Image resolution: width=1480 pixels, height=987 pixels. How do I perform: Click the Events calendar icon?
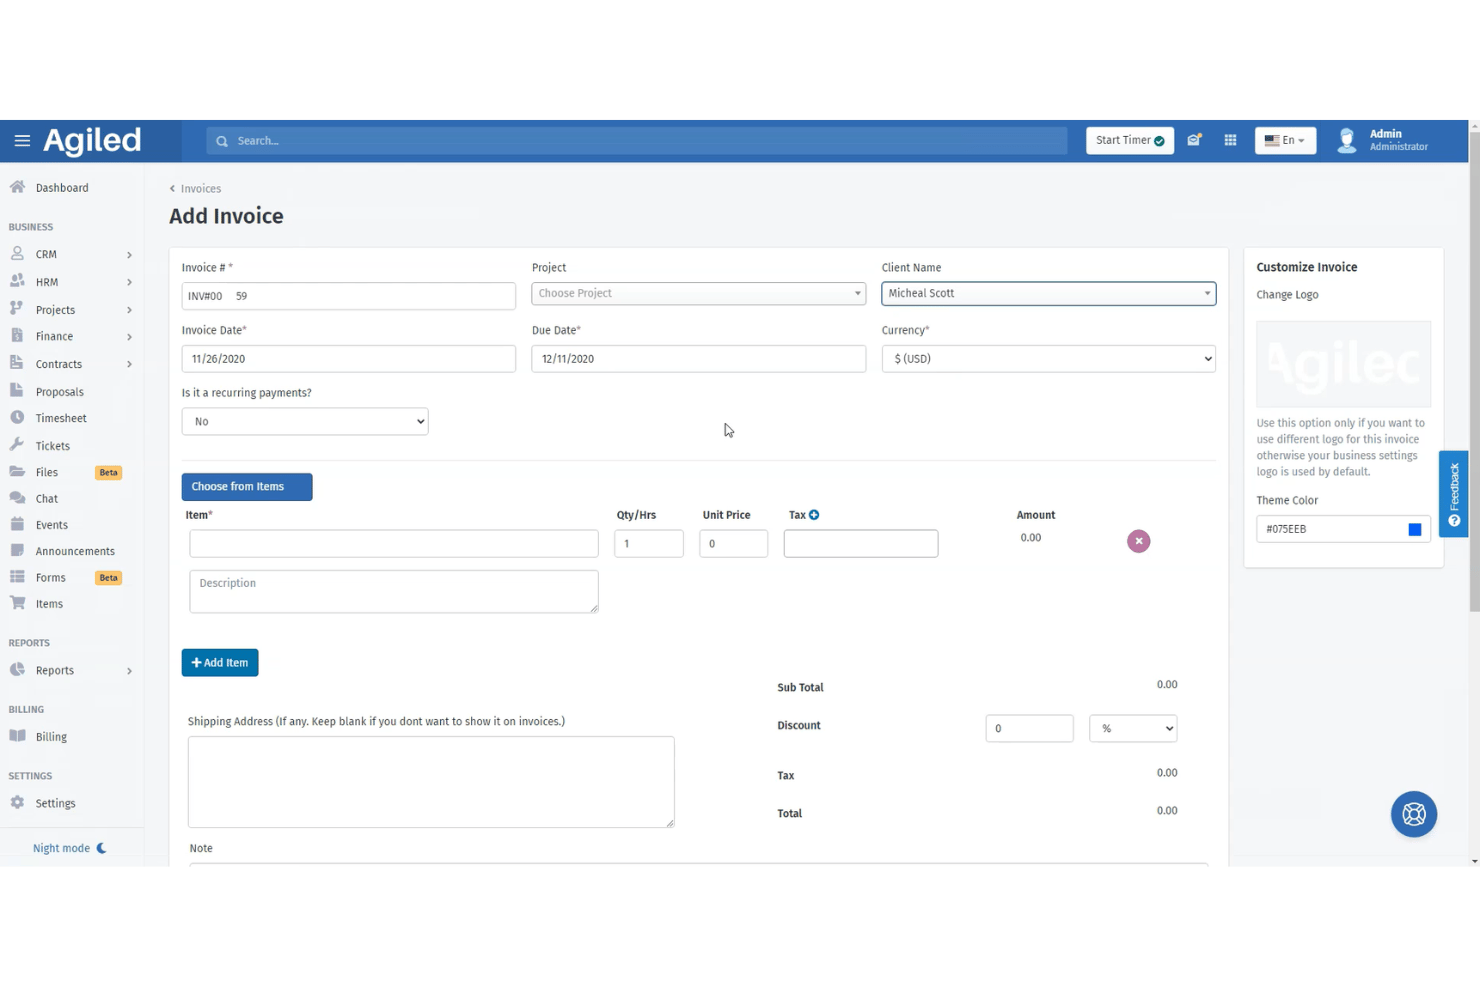pos(17,524)
